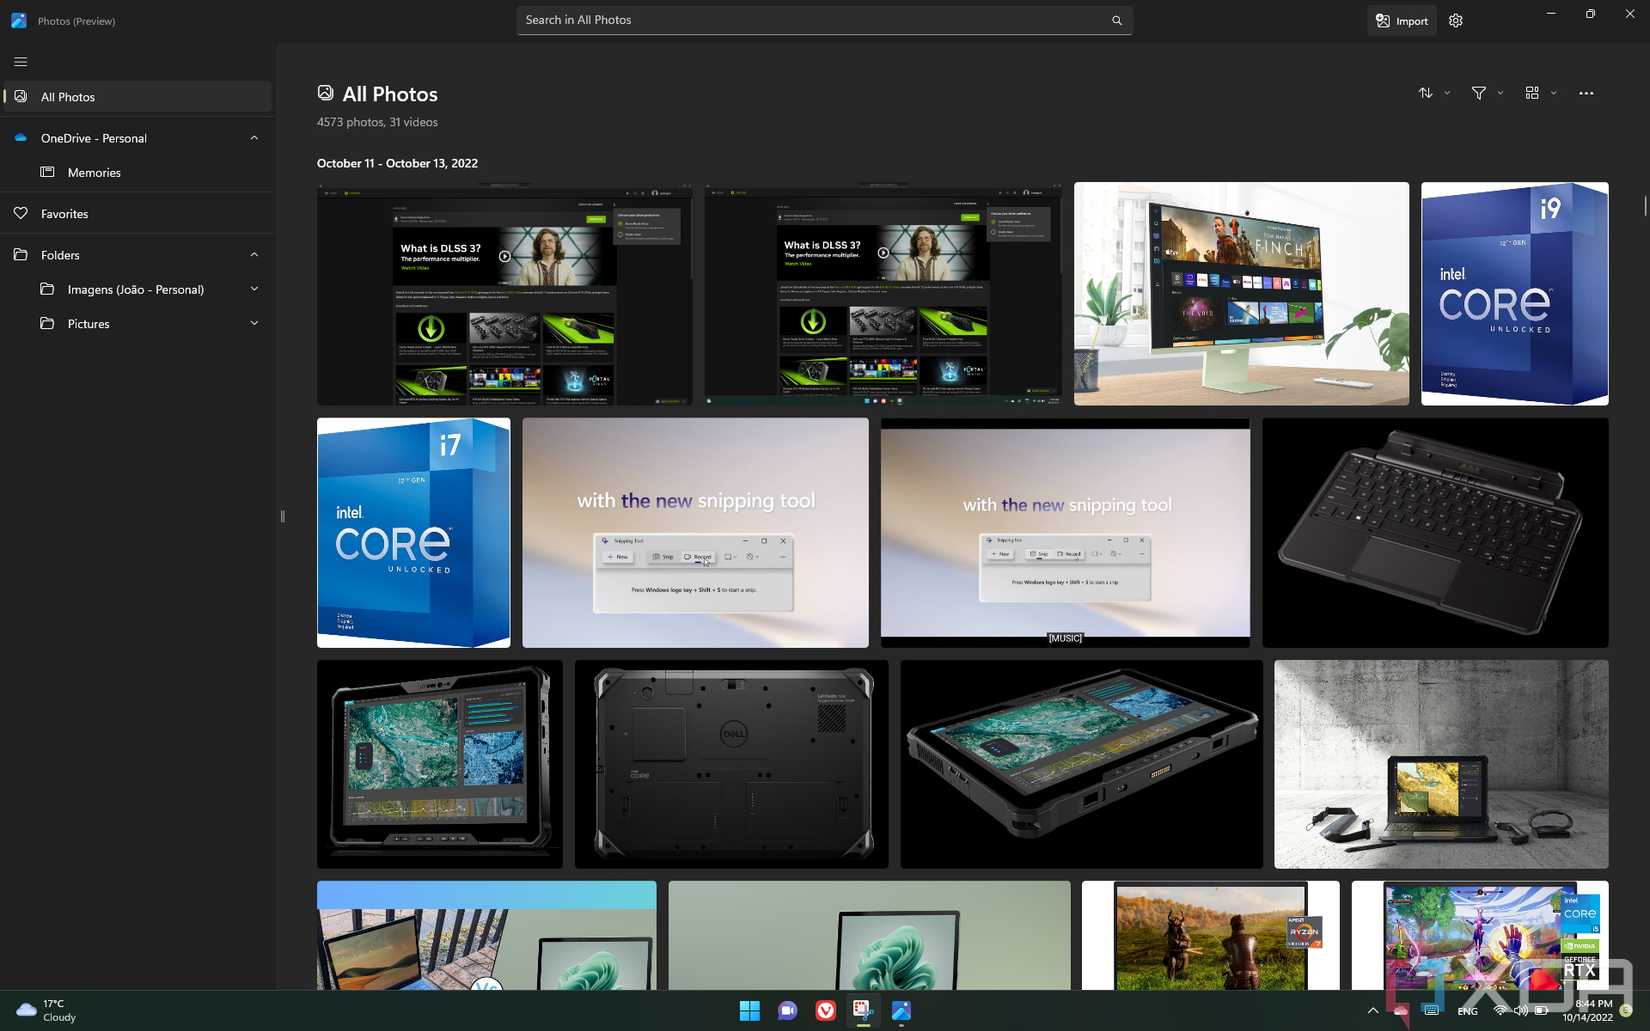Viewport: 1650px width, 1031px height.
Task: Open Photos settings via the gear icon
Action: (x=1455, y=20)
